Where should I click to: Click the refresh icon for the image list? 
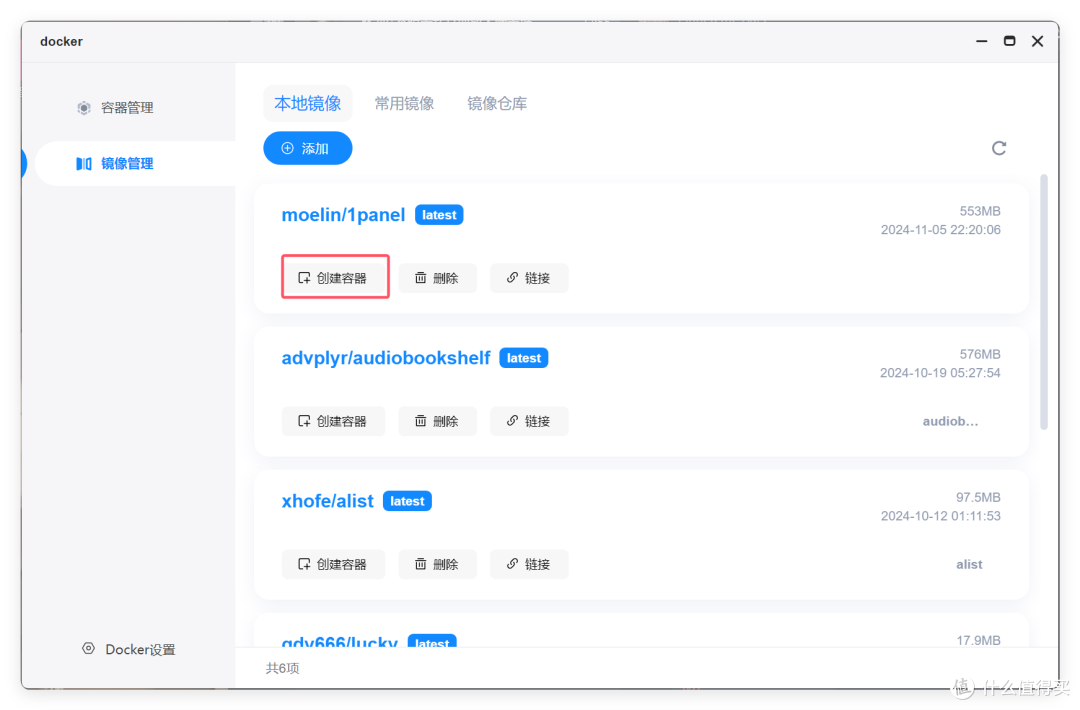click(999, 148)
